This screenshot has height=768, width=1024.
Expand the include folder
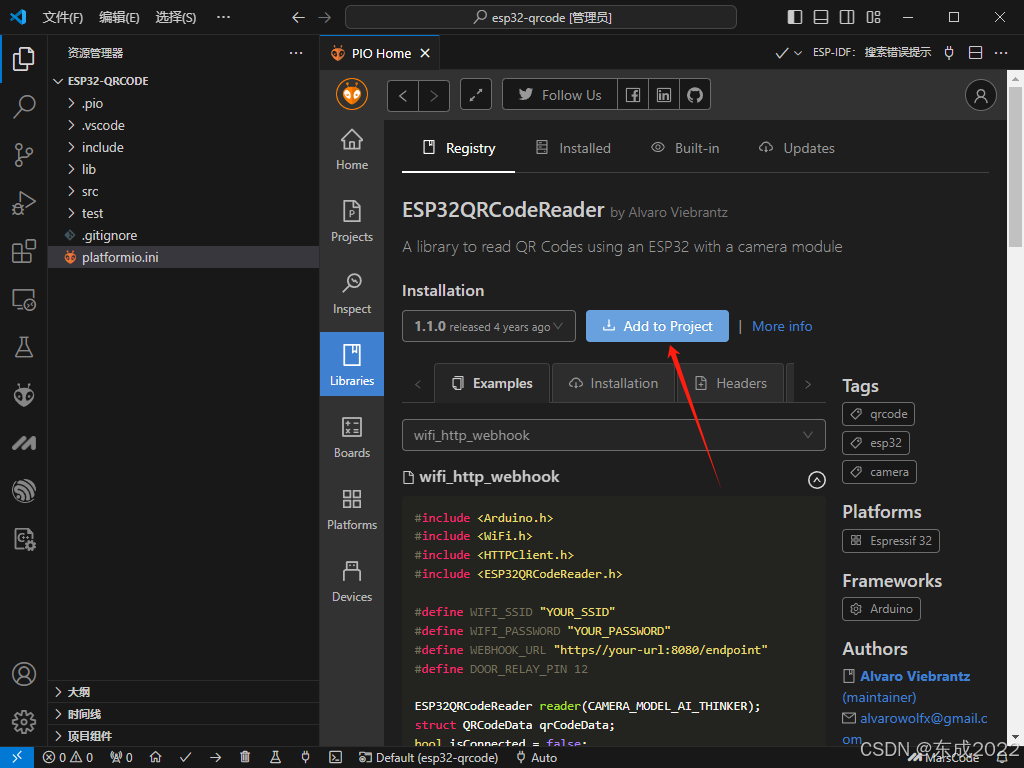[x=184, y=148]
